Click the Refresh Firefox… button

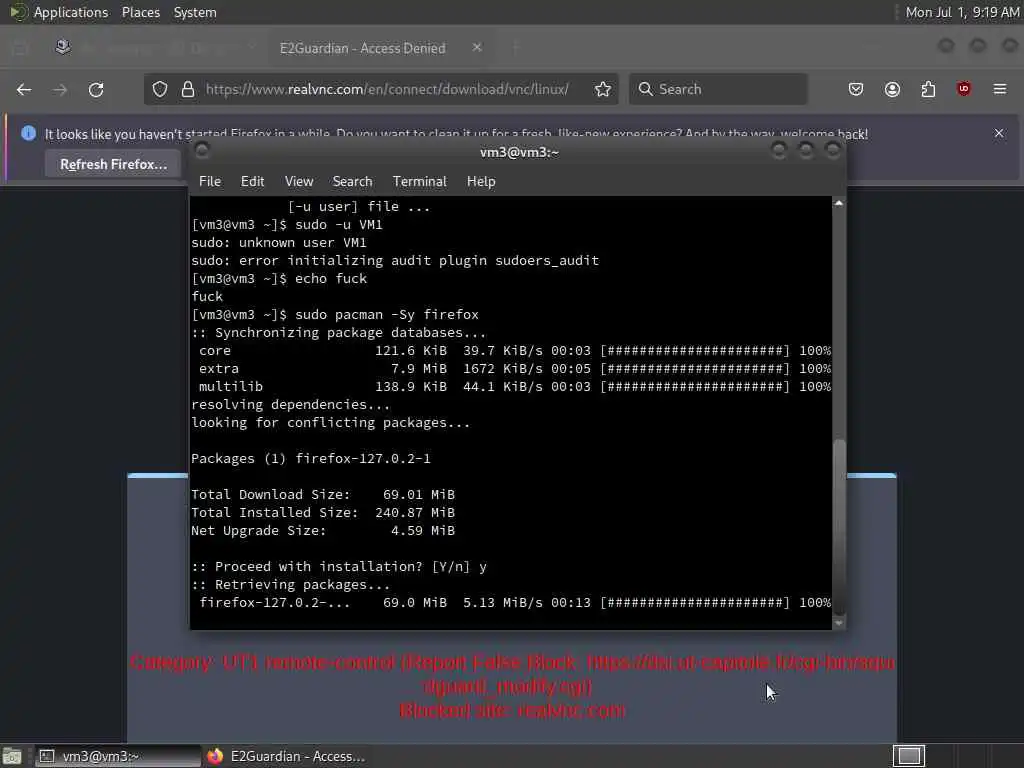coord(114,164)
